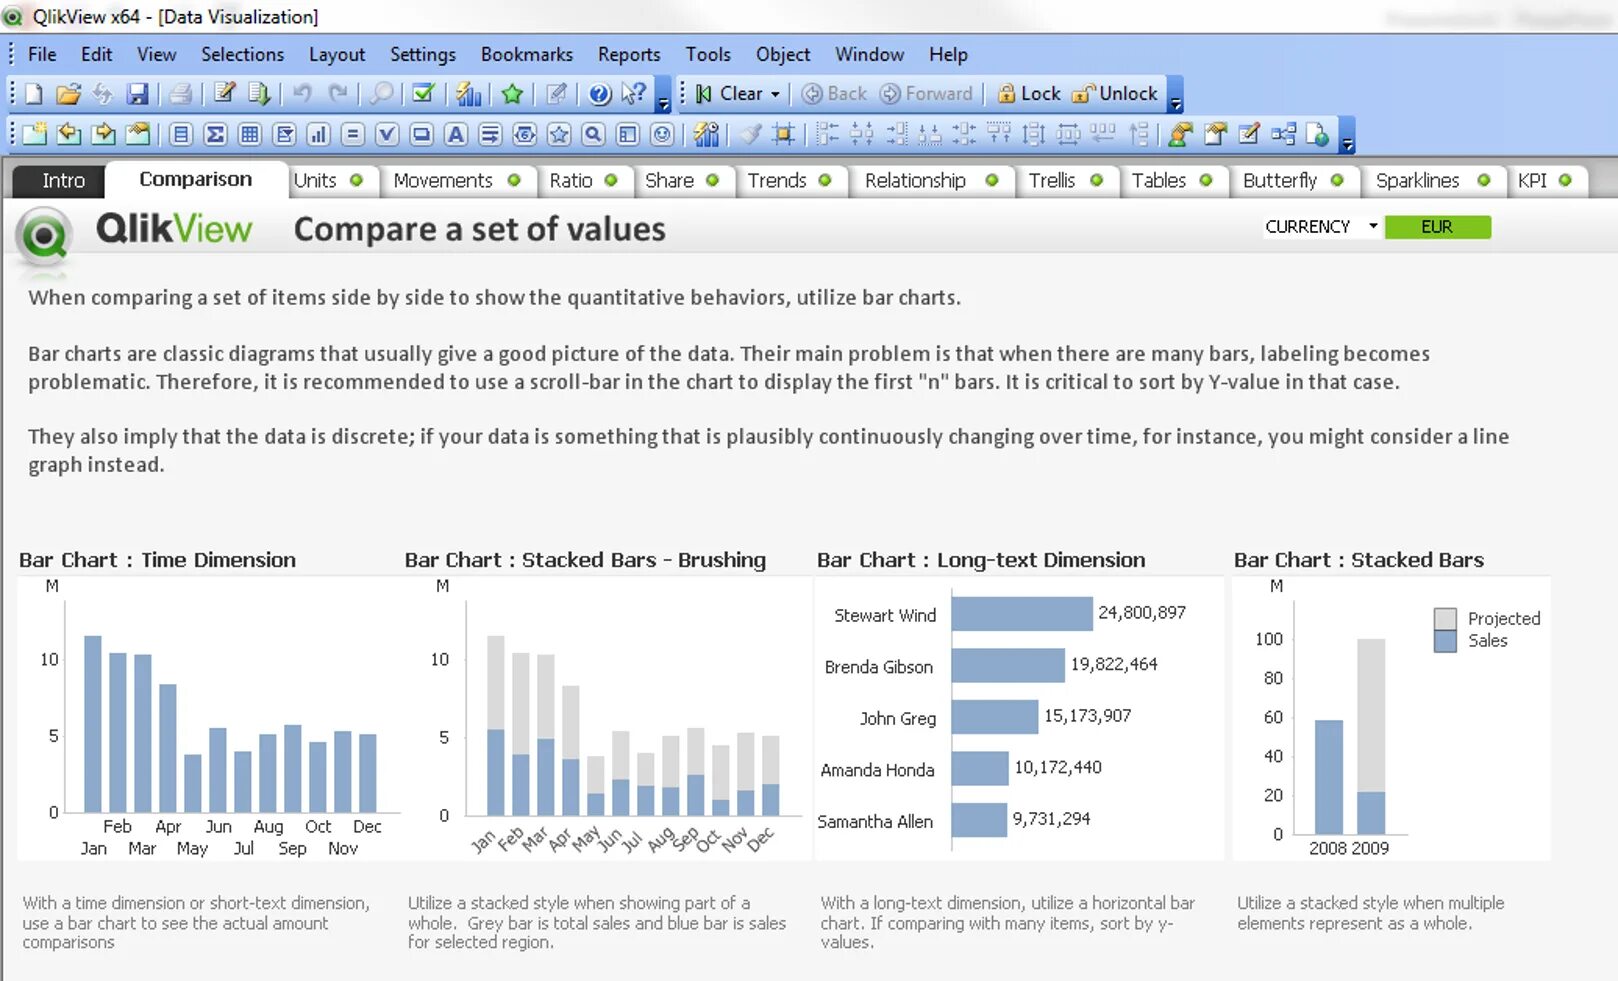Viewport: 1618px width, 981px height.
Task: Switch to the Units sheet tab
Action: coord(334,180)
